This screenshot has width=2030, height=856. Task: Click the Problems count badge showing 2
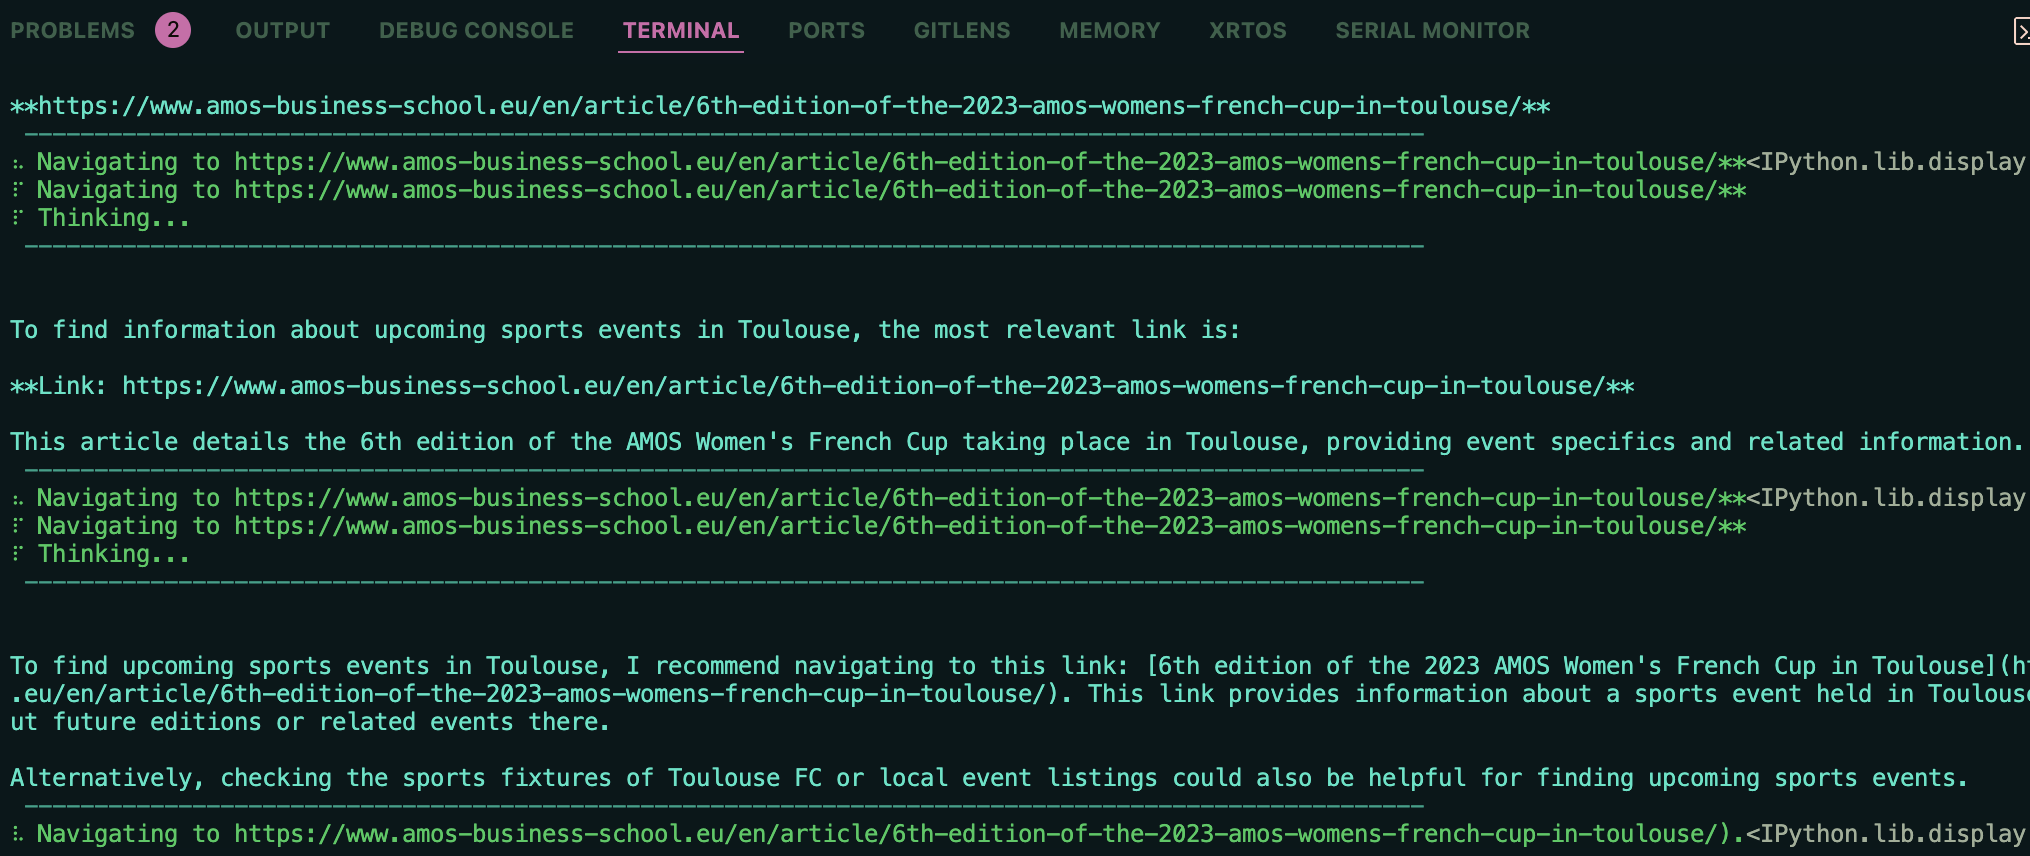[x=173, y=30]
